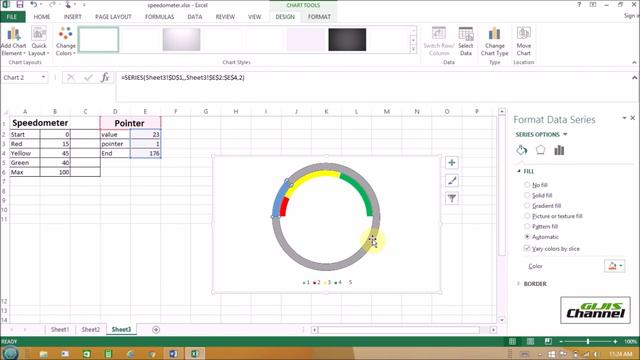Open Quick Layout gallery
The height and width of the screenshot is (360, 640).
[39, 41]
